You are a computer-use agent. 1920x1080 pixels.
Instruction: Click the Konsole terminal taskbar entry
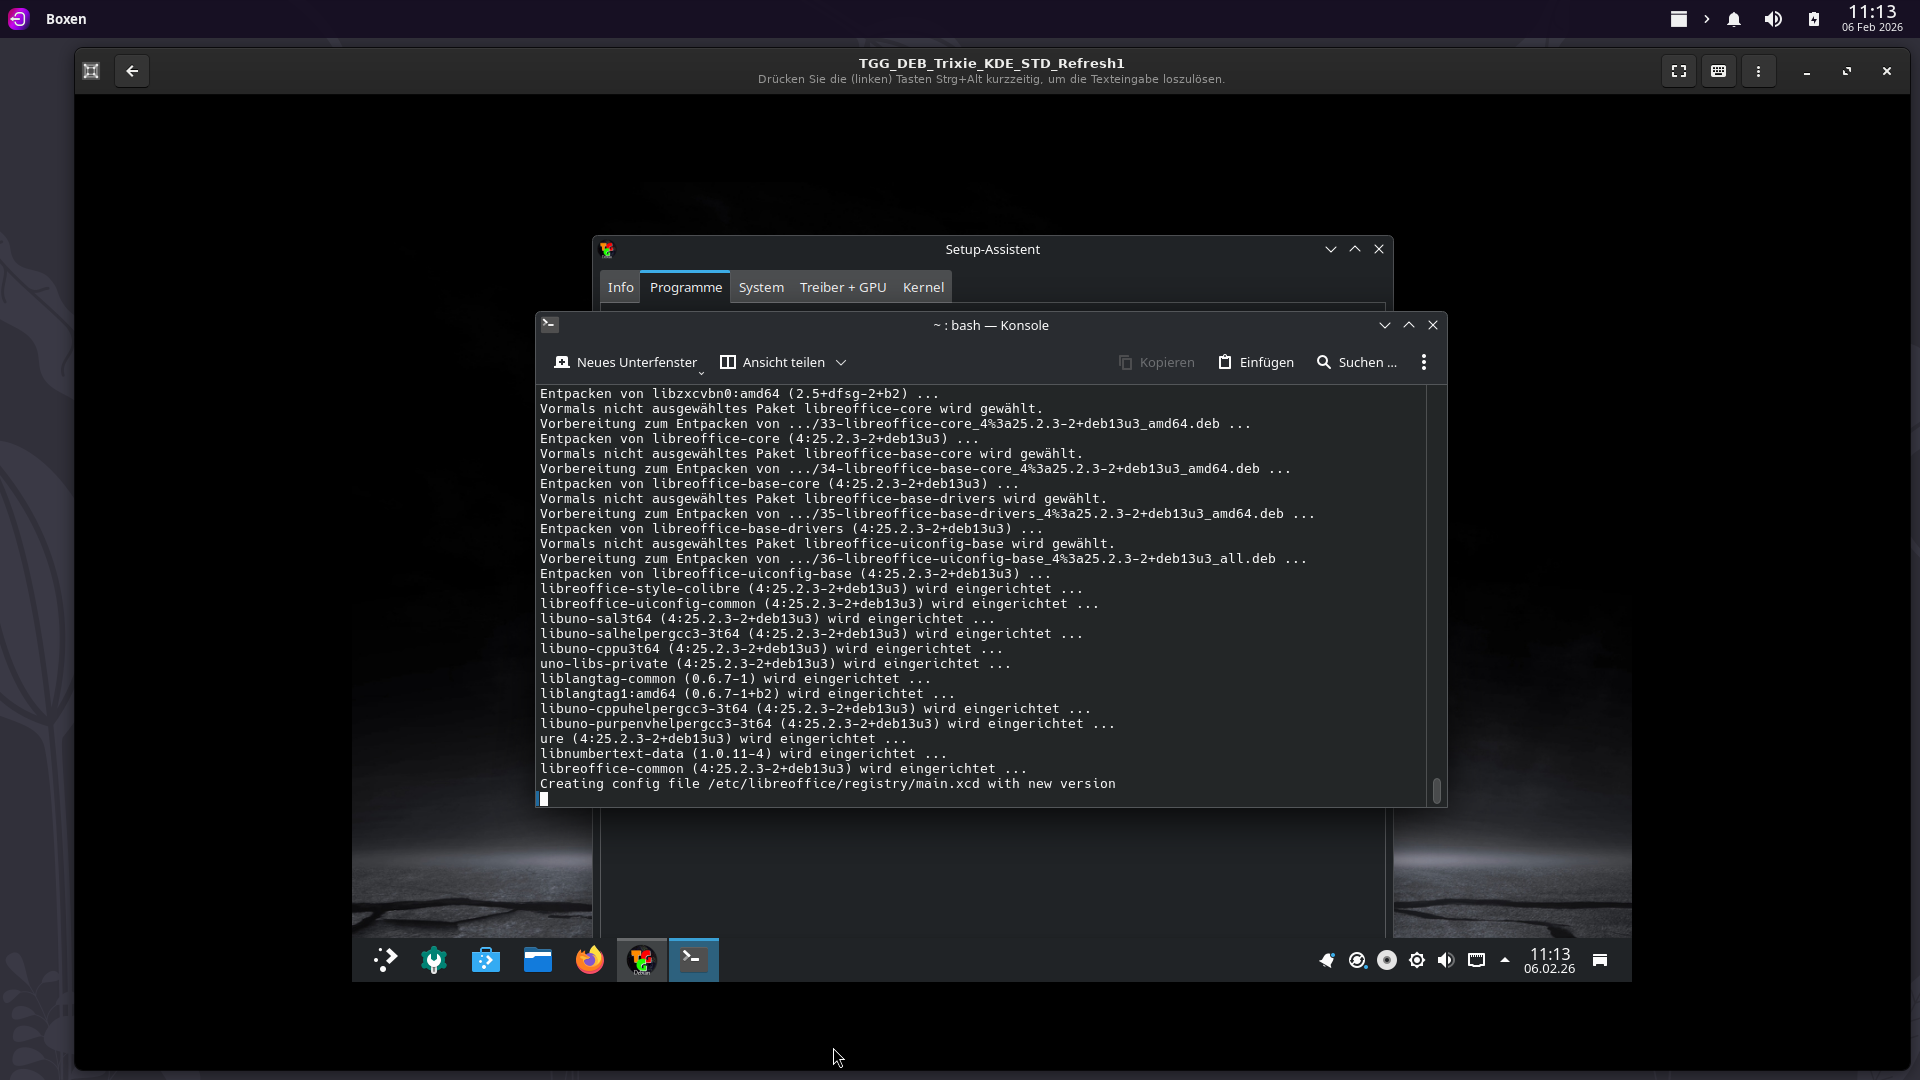(x=693, y=960)
